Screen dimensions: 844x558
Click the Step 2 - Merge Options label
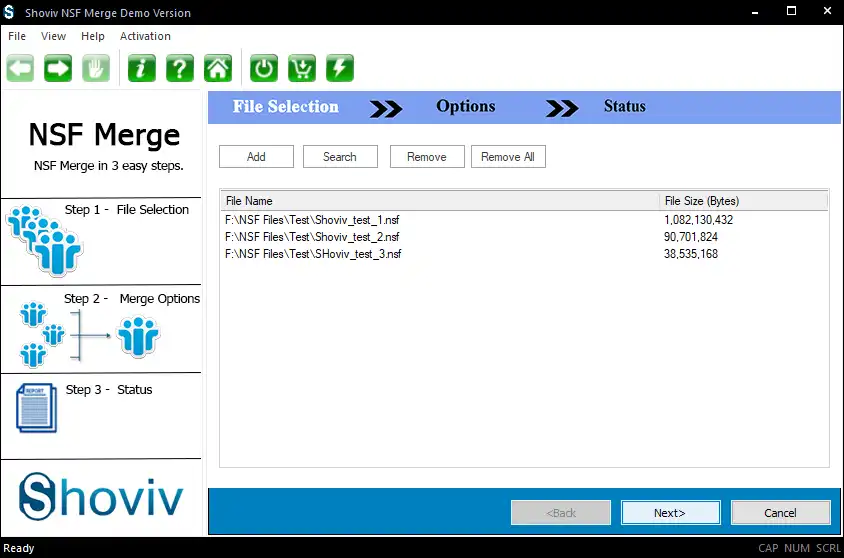point(132,299)
